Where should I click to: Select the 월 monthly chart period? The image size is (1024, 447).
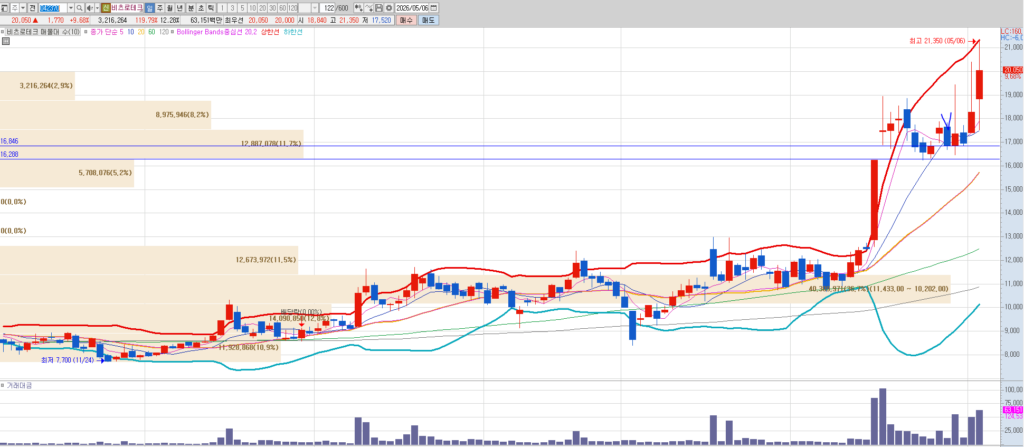(170, 8)
